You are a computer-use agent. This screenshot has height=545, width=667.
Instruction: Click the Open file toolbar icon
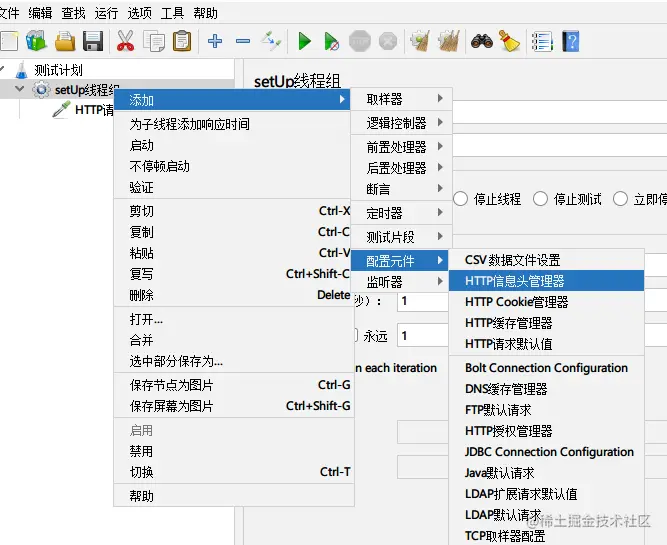[65, 41]
